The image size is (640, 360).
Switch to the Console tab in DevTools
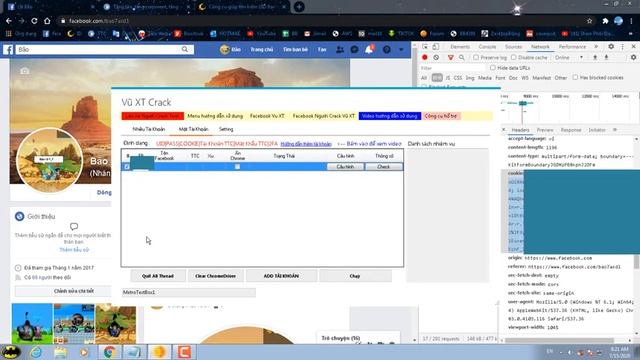coord(487,47)
